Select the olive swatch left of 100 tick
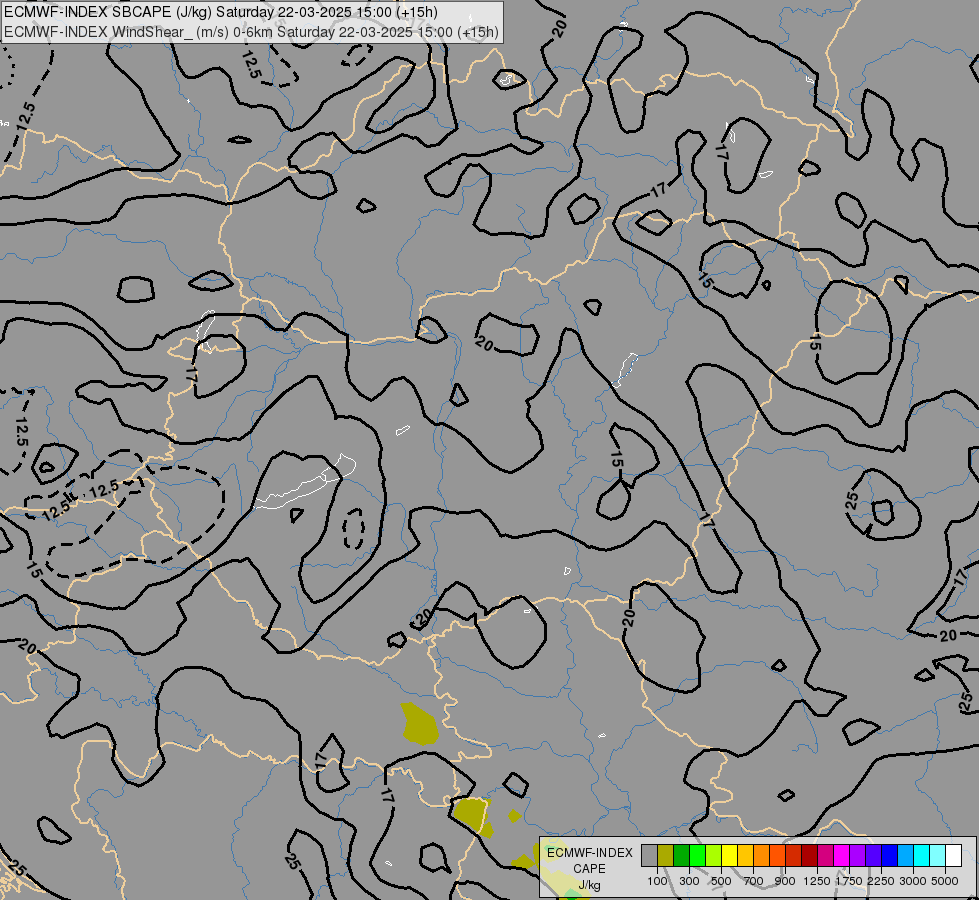 (x=666, y=856)
